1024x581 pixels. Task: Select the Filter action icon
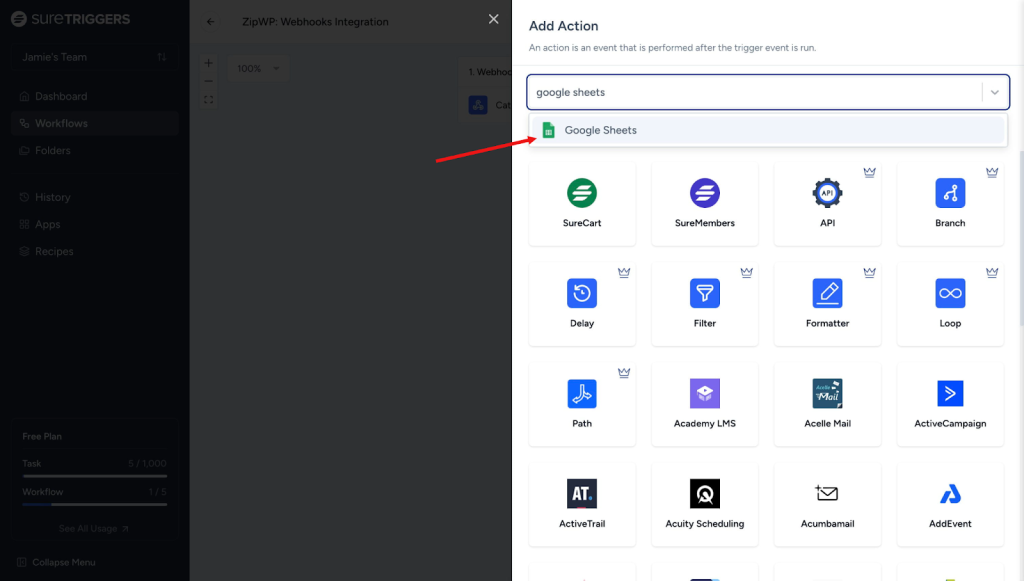[705, 293]
